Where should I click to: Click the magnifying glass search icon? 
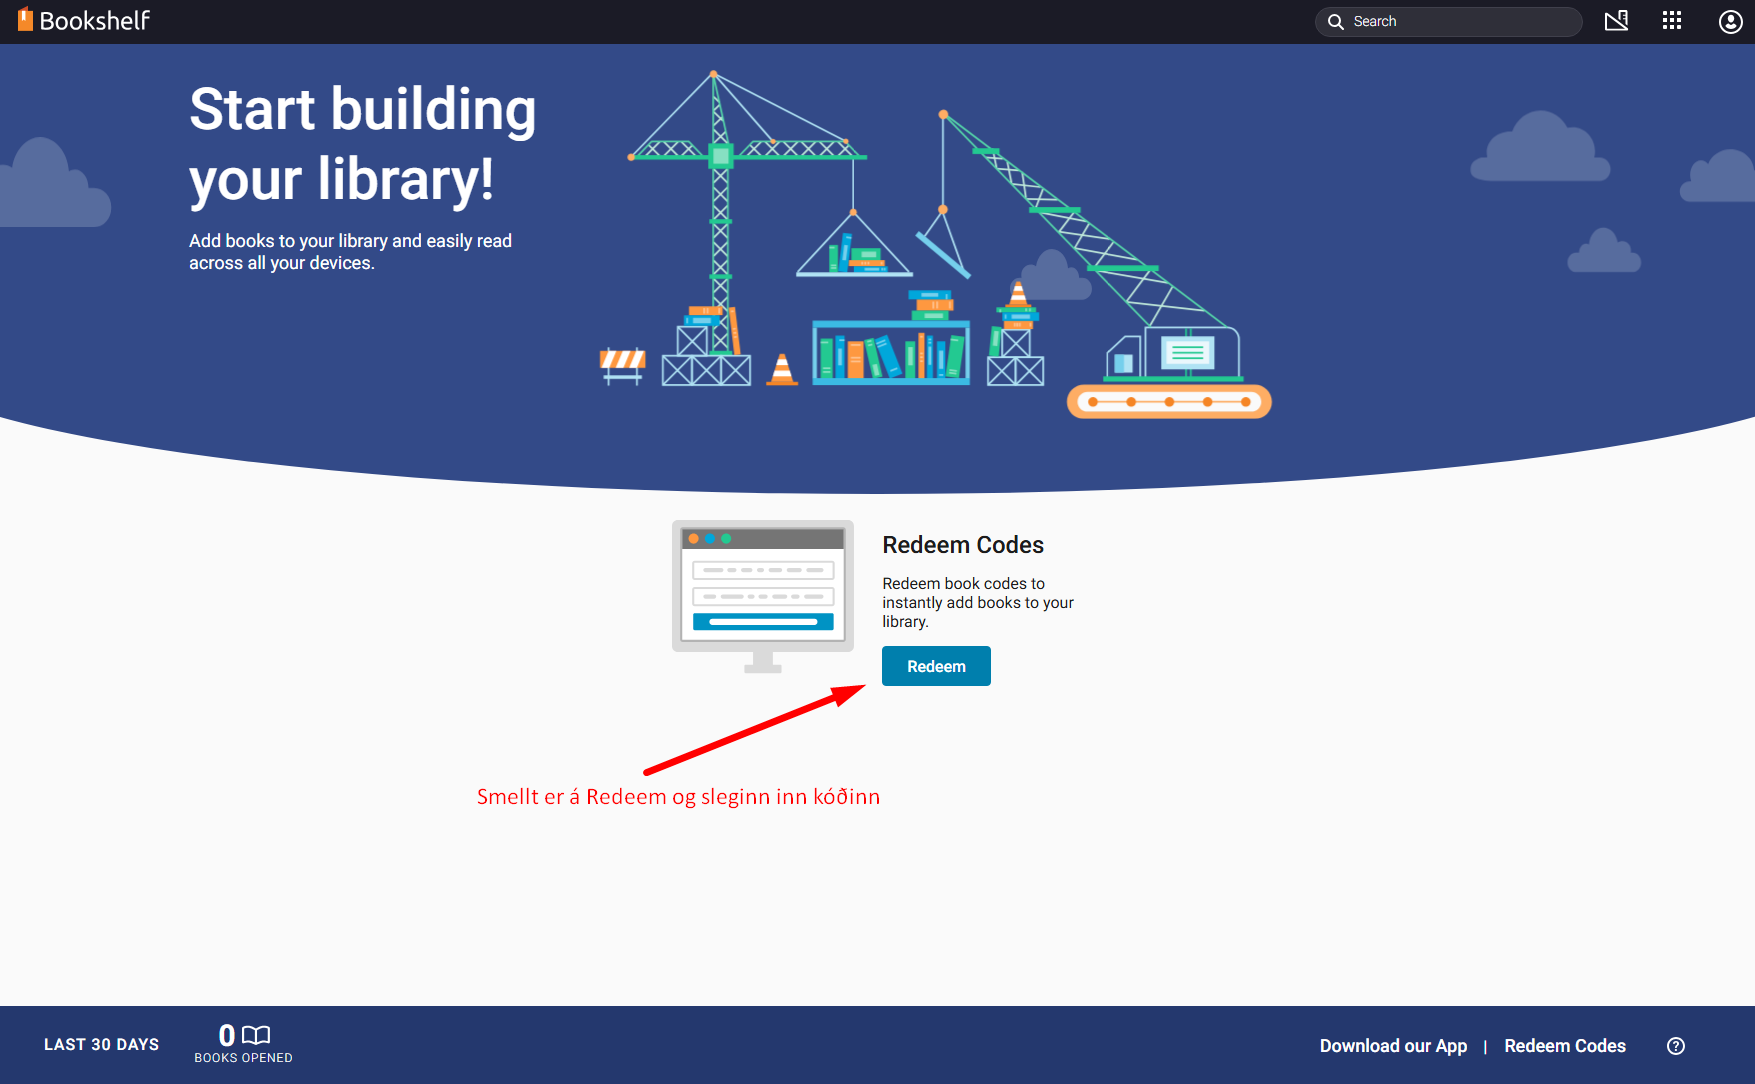pos(1335,22)
